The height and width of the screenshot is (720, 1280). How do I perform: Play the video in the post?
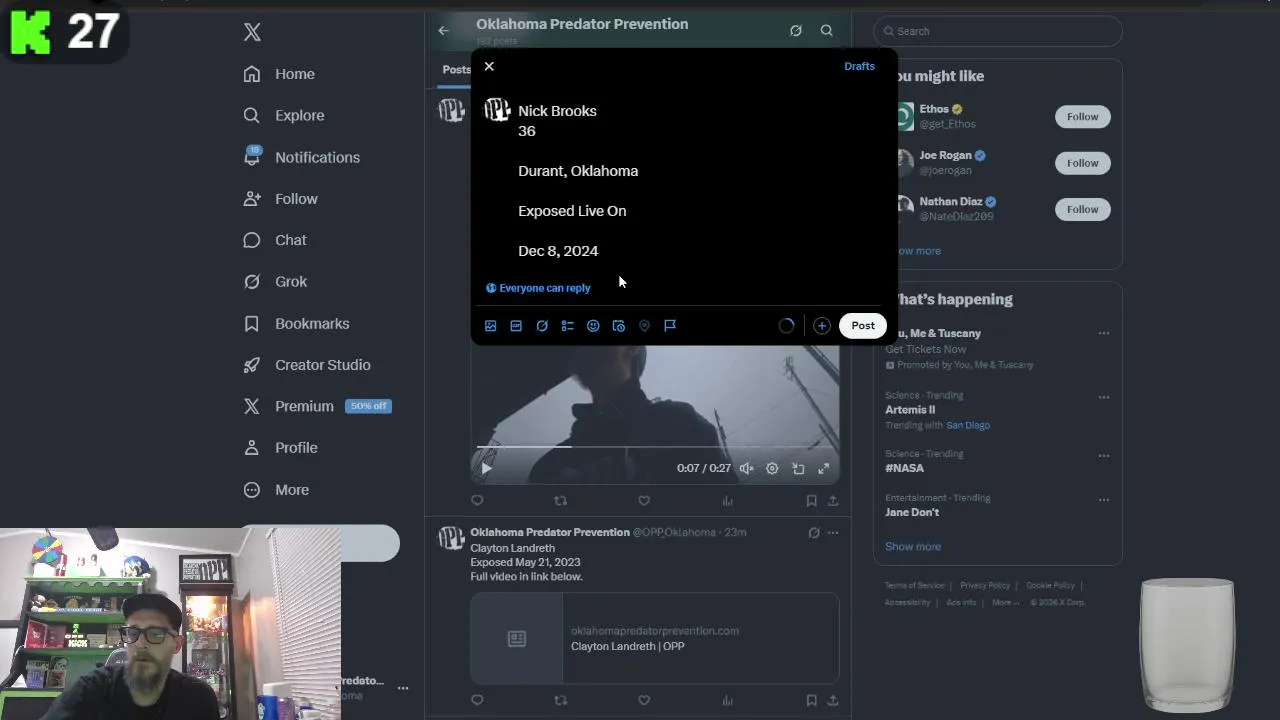tap(486, 468)
